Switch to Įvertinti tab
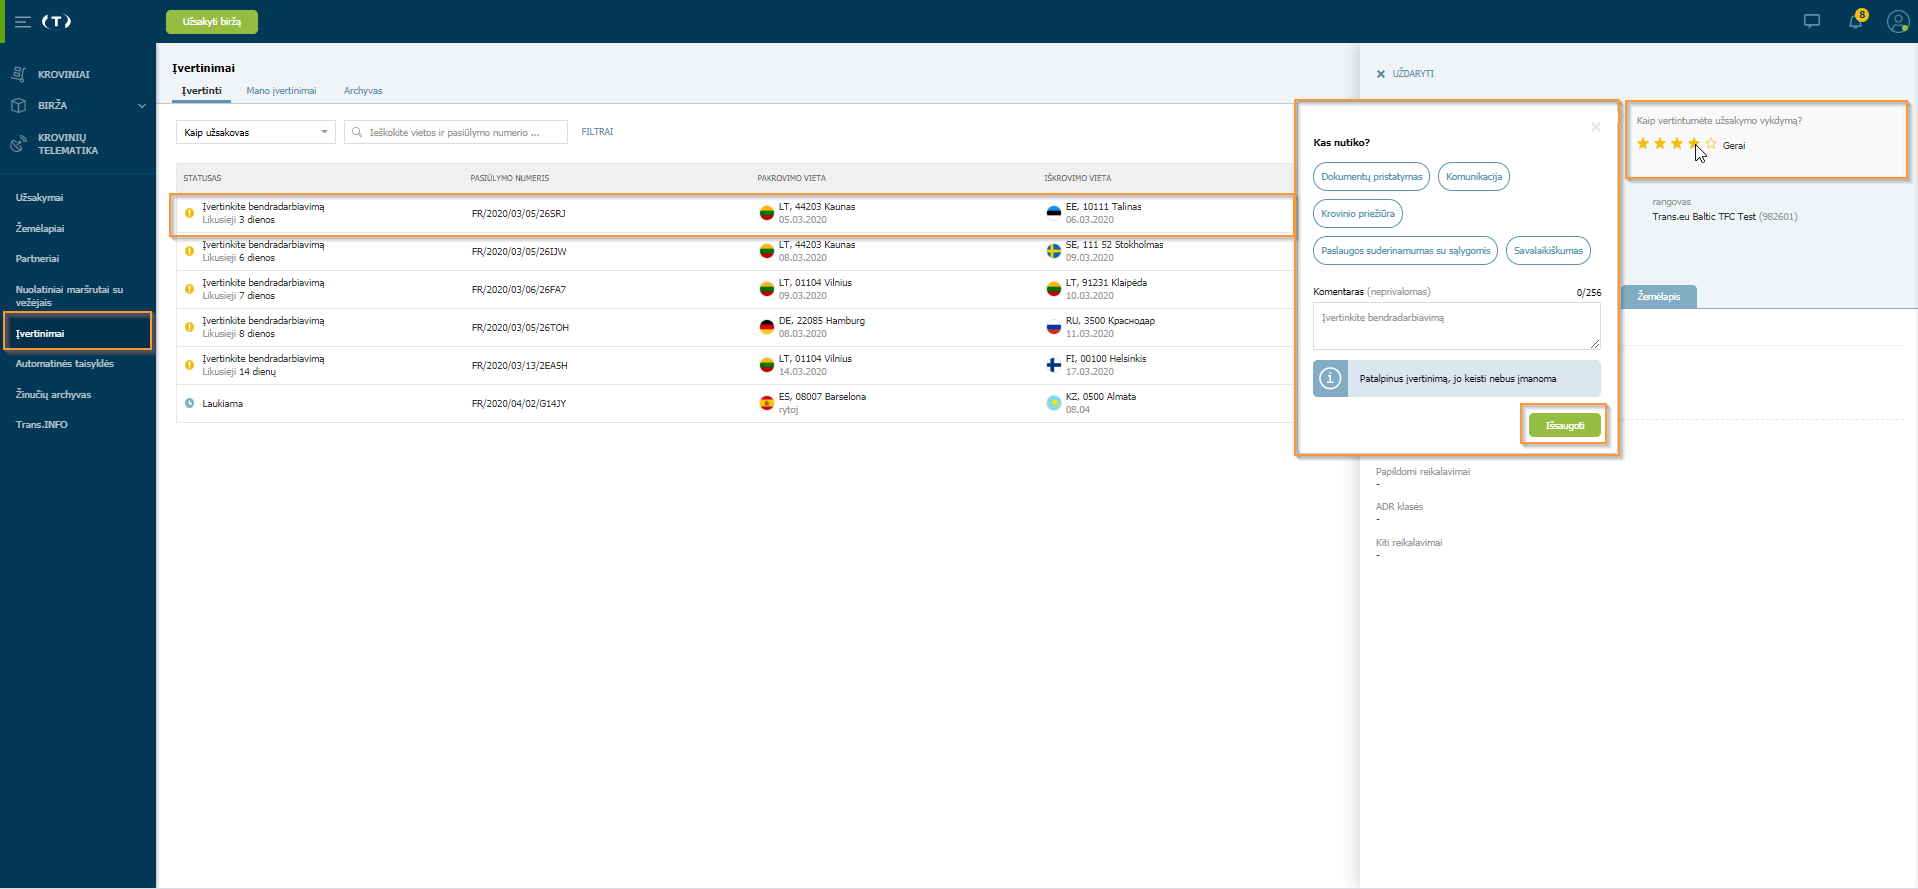Screen dimensions: 1918x889 202,91
